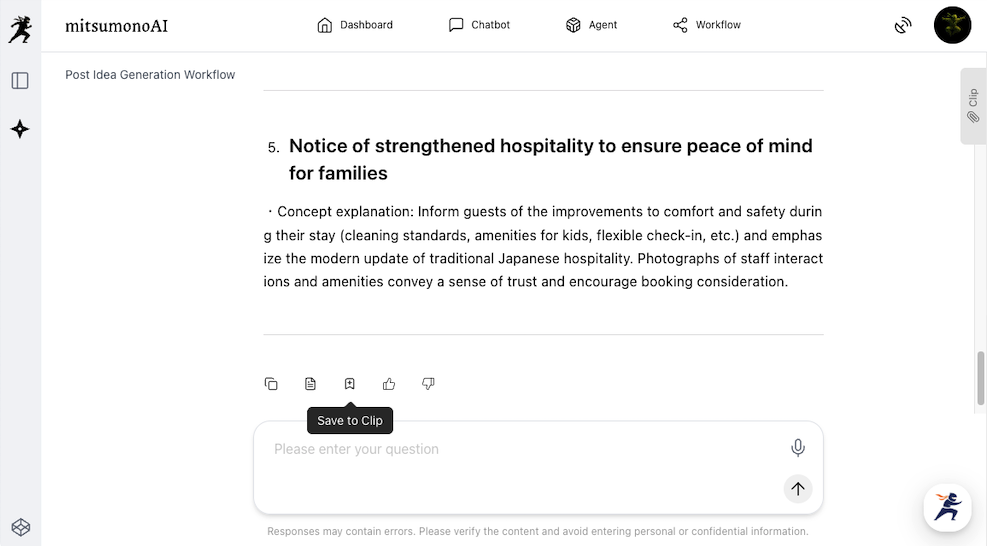Image resolution: width=987 pixels, height=546 pixels.
Task: Send the question with arrow button
Action: 797,489
